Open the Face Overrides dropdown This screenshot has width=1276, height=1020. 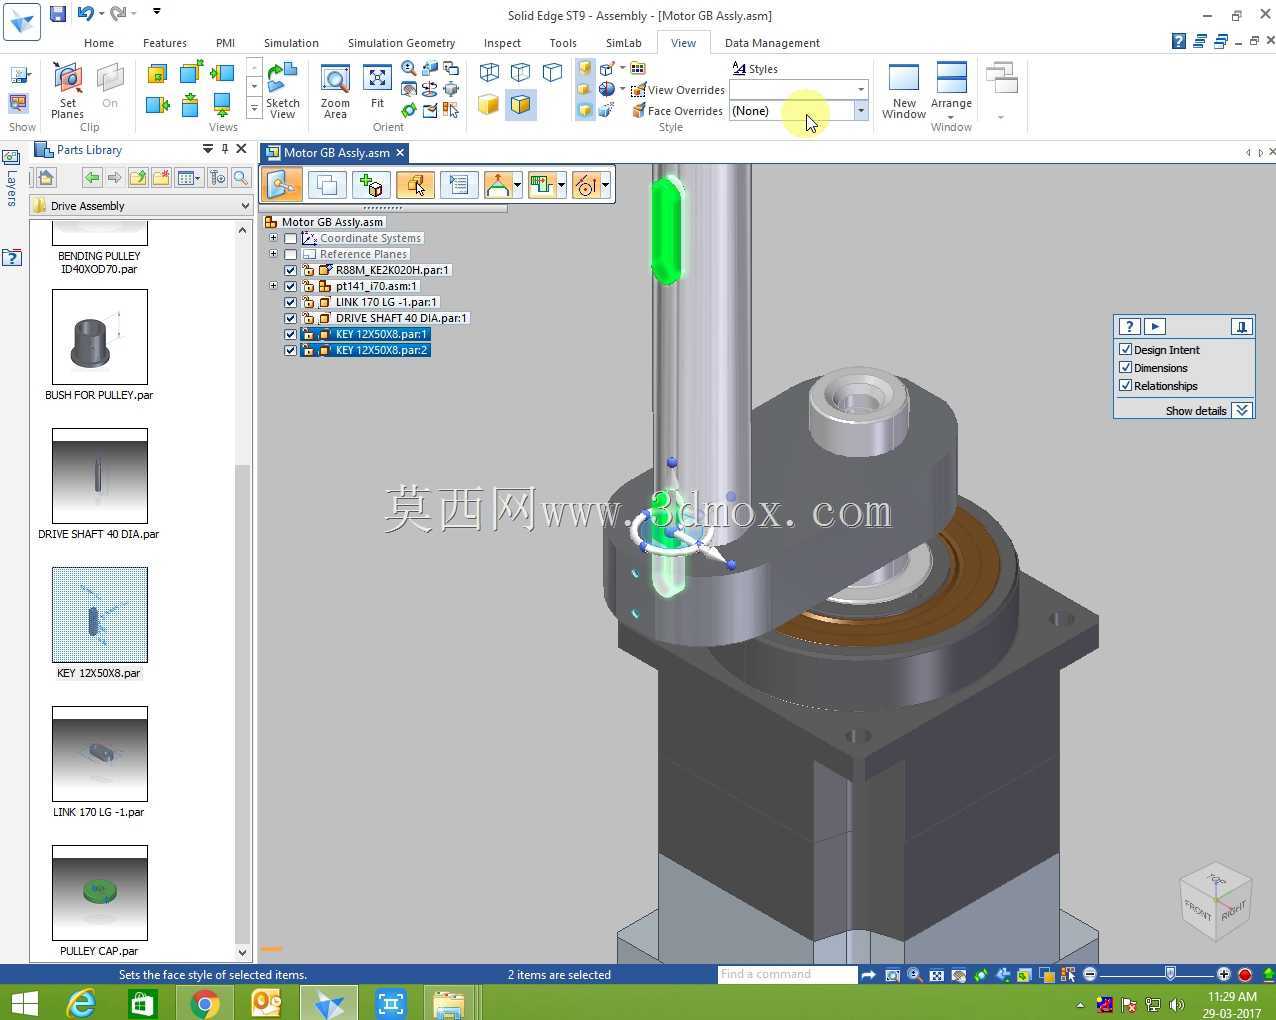tap(860, 111)
